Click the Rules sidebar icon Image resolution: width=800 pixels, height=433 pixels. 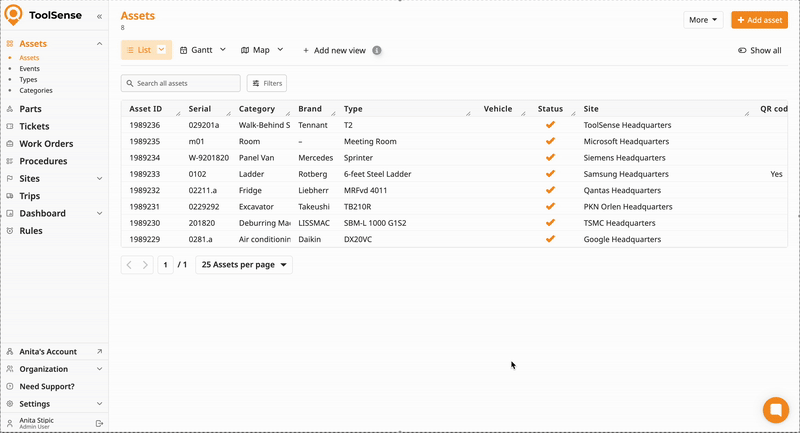[10, 231]
